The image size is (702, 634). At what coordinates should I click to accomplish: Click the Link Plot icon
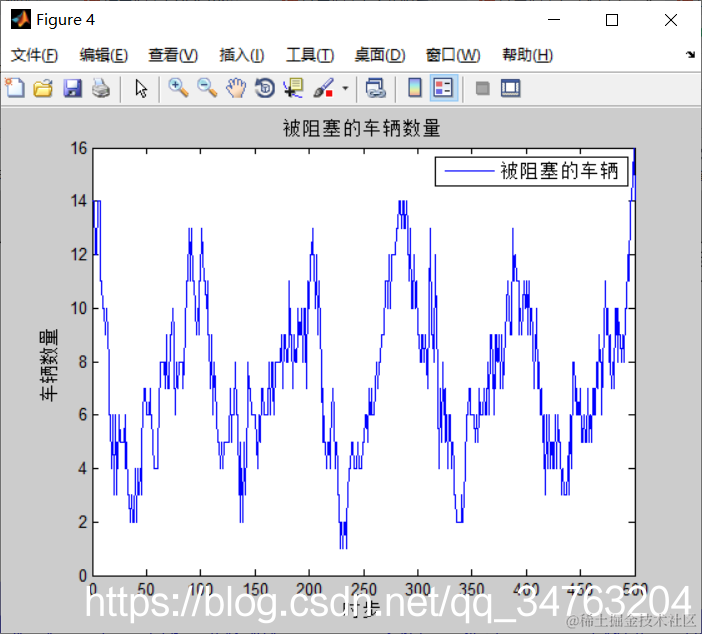click(x=375, y=88)
